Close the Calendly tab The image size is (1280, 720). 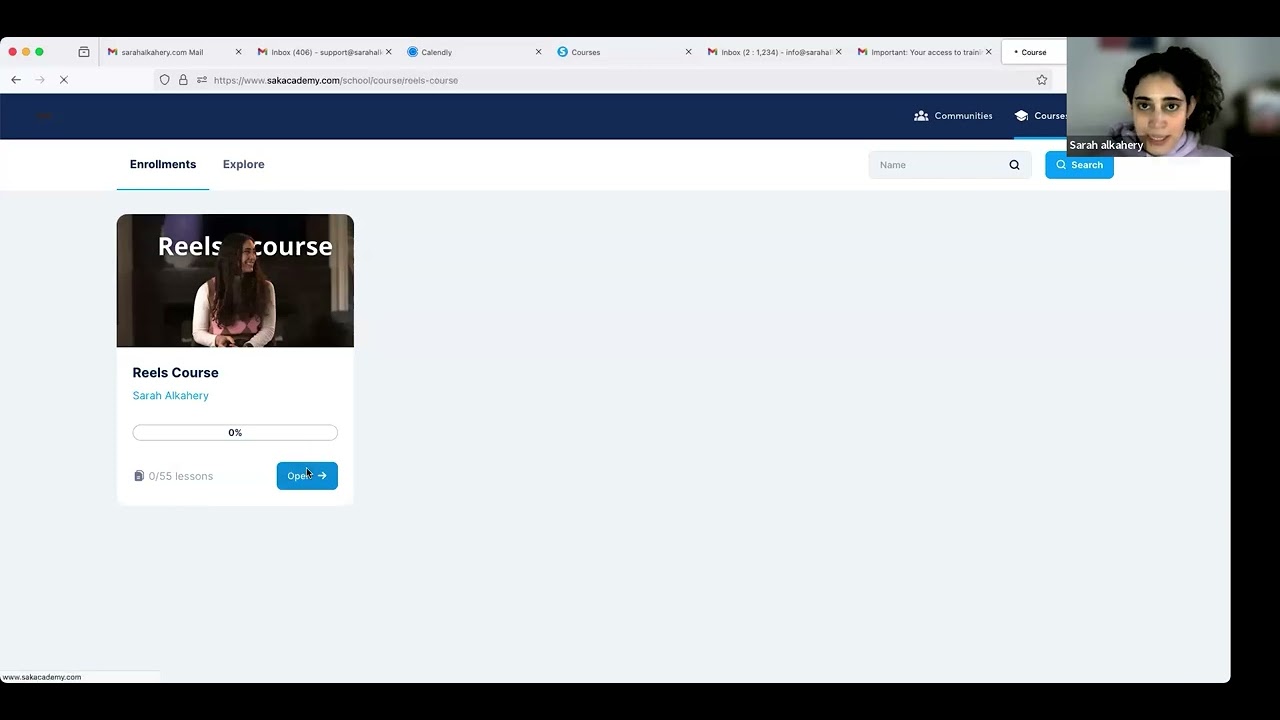click(538, 52)
